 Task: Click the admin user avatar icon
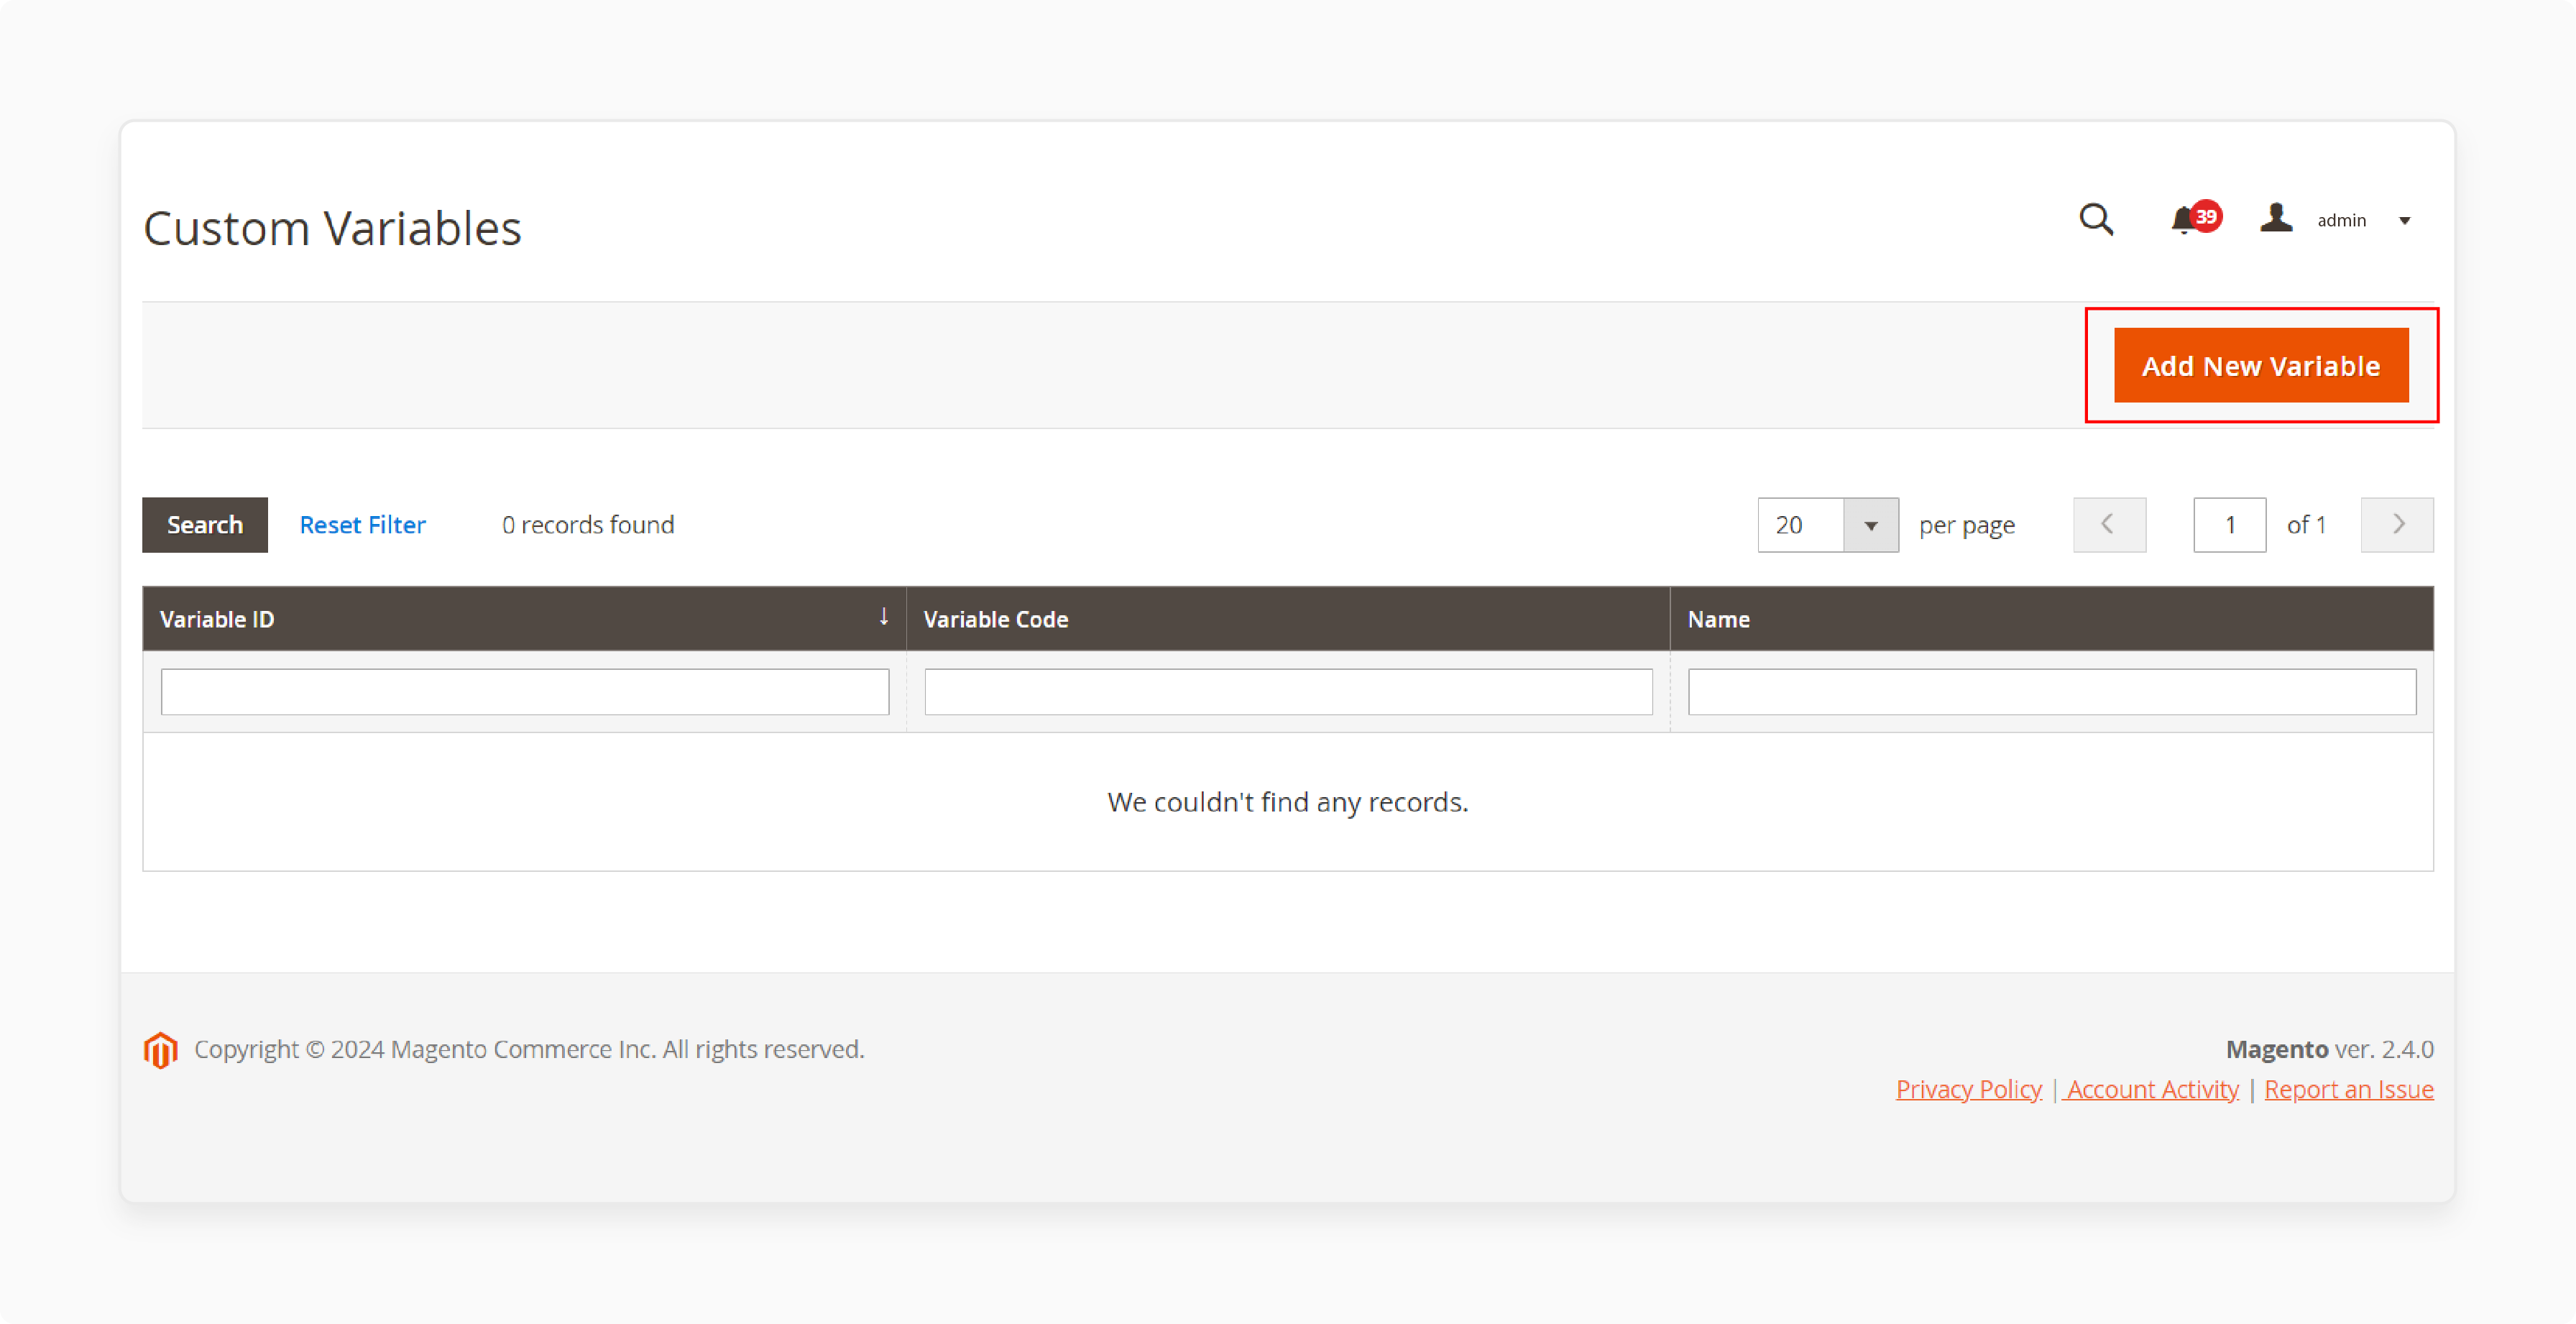click(2276, 218)
